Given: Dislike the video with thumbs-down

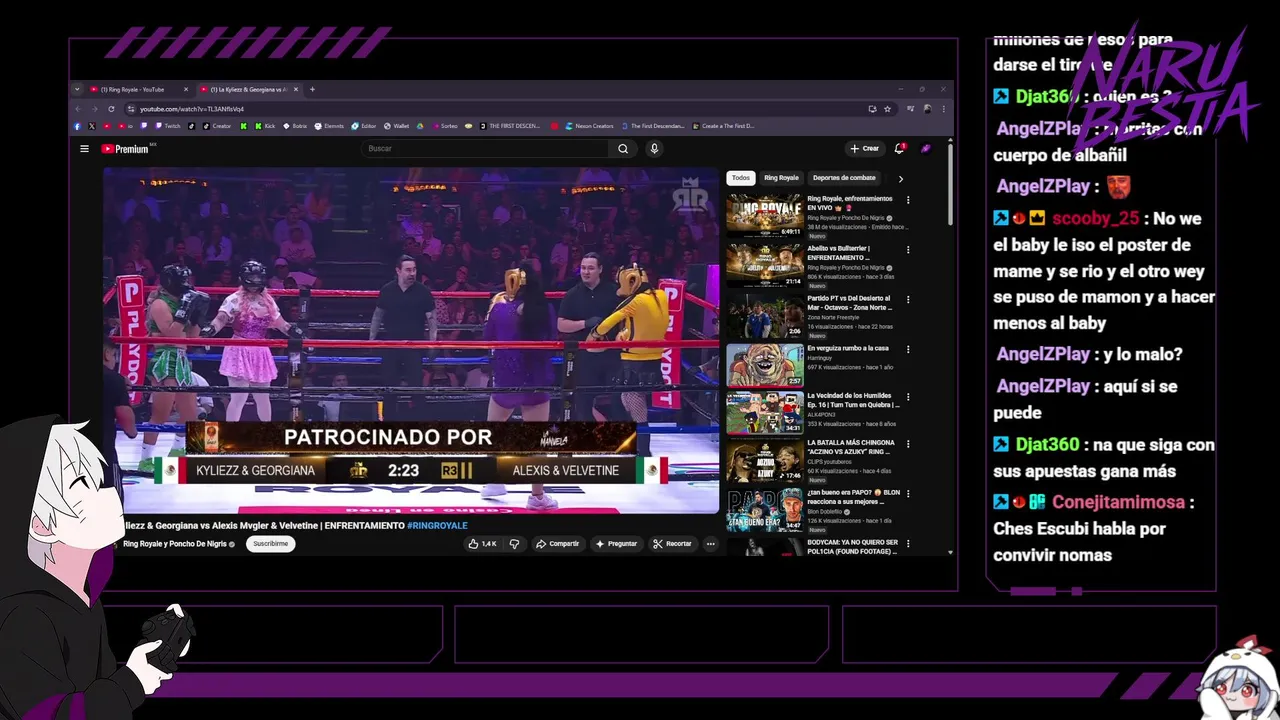Looking at the screenshot, I should (515, 544).
